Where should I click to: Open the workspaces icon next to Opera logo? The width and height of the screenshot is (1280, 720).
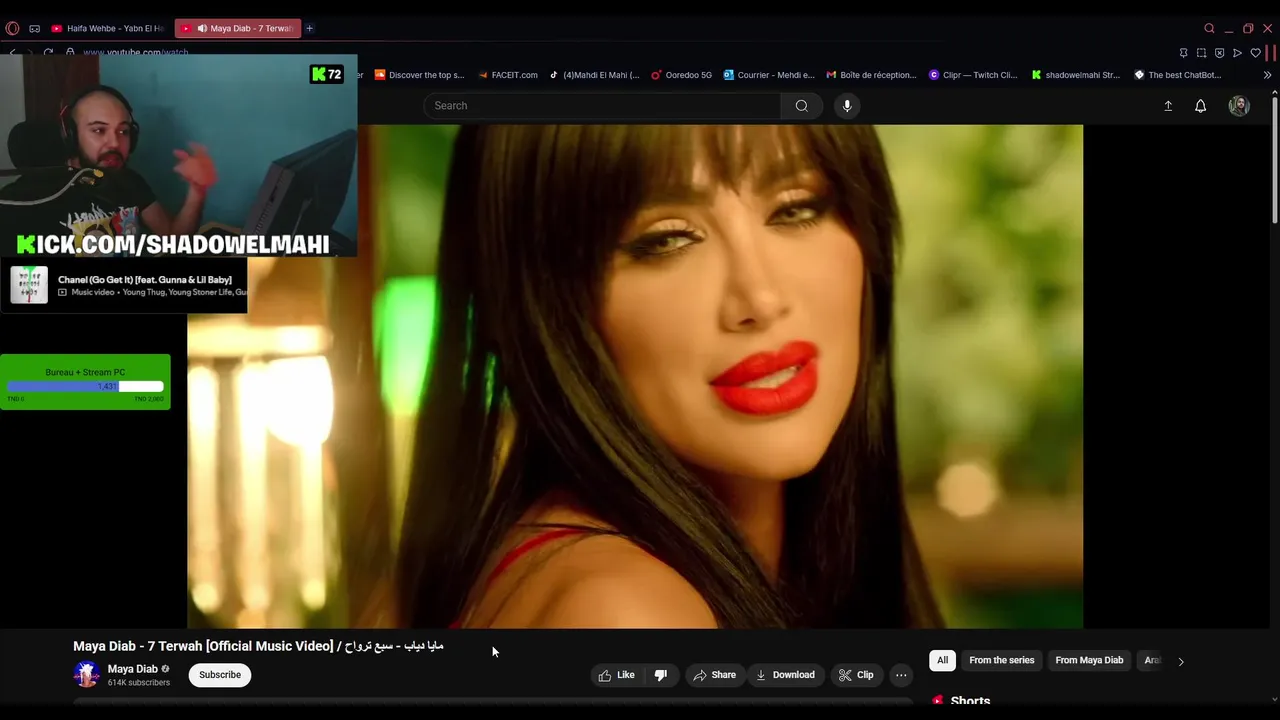coord(35,28)
